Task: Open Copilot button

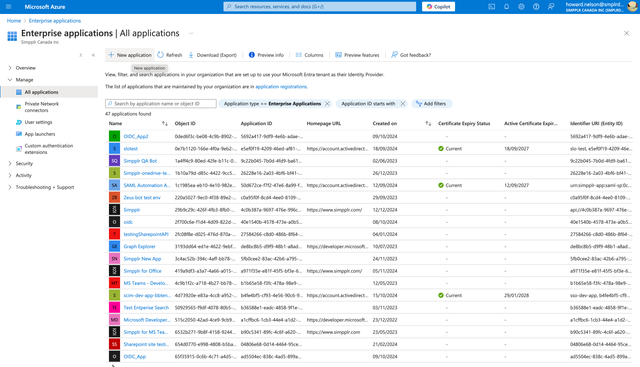Action: click(x=438, y=7)
